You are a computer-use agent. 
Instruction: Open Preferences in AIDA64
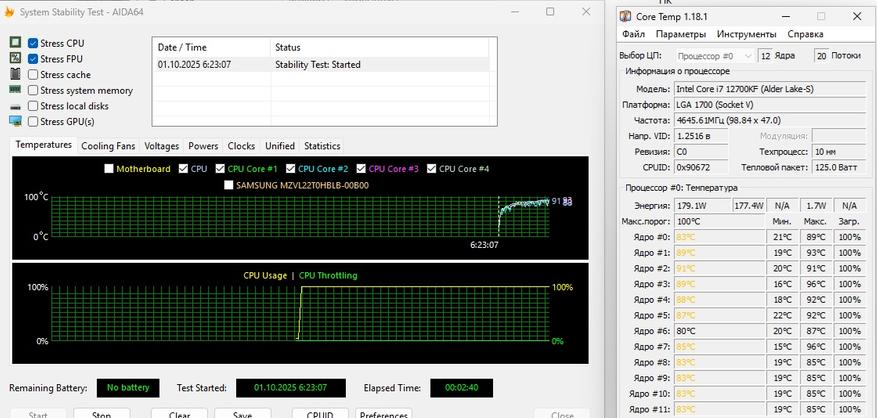(x=384, y=415)
